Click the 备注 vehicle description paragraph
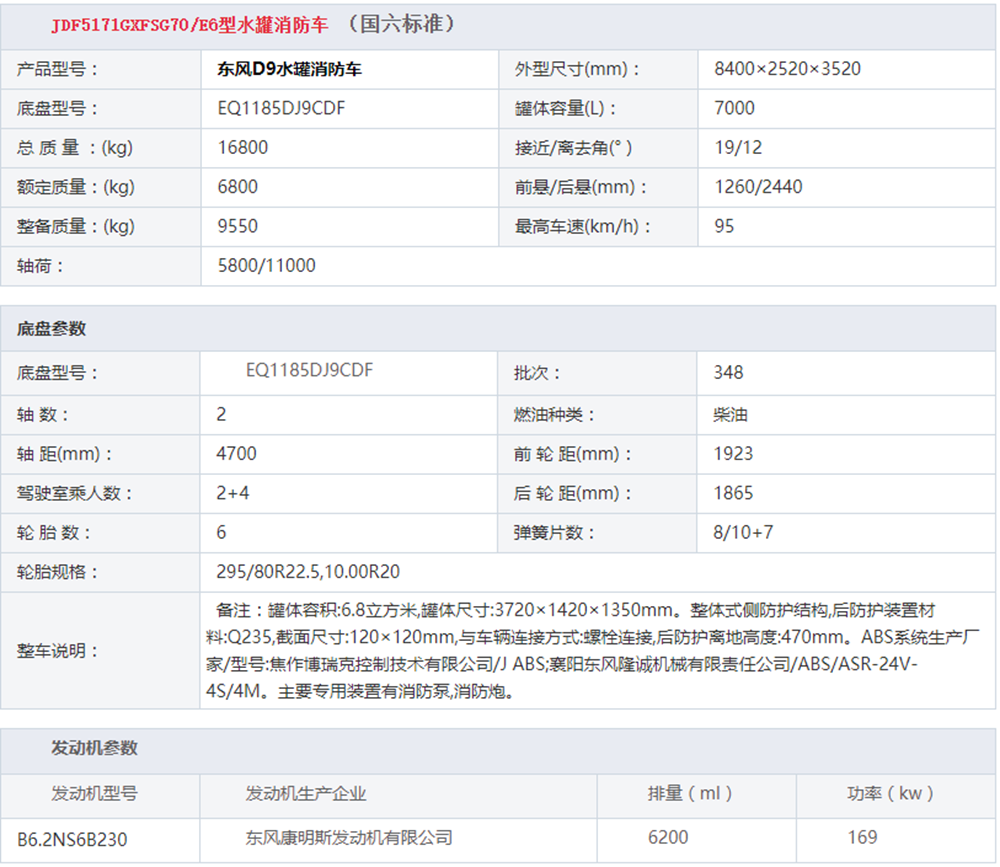 click(x=592, y=651)
